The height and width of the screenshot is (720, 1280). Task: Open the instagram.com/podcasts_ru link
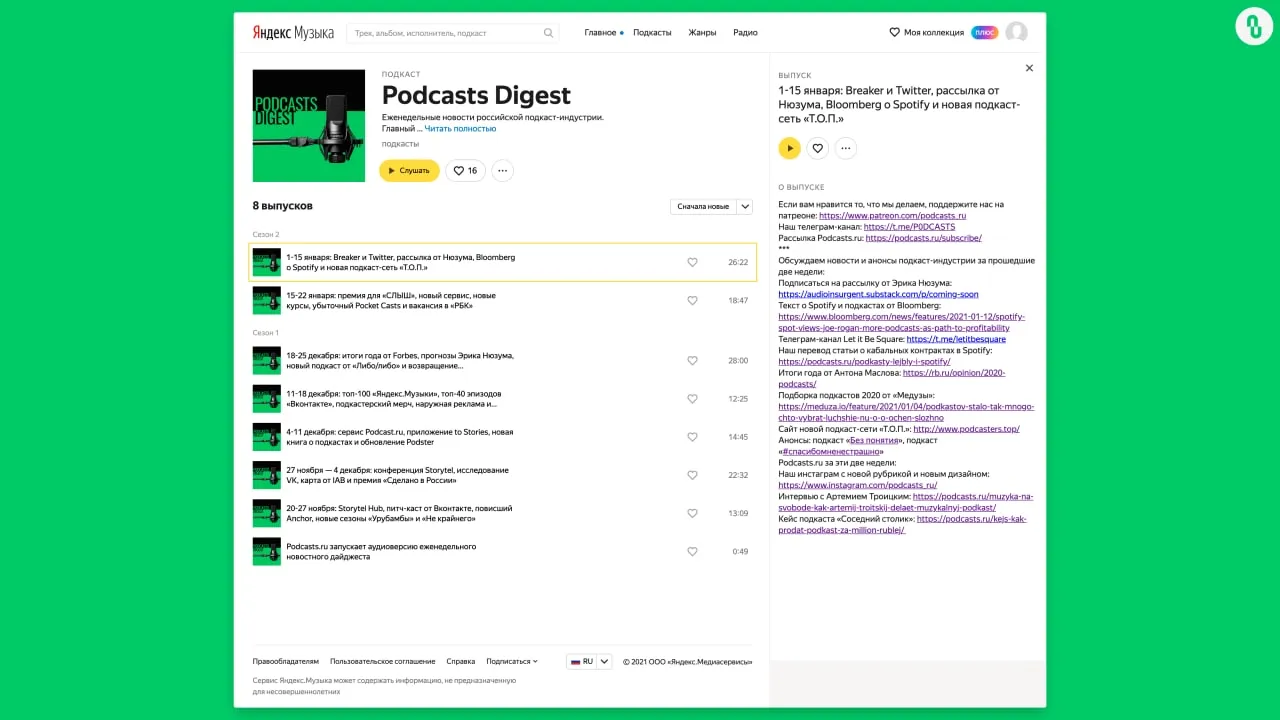click(858, 485)
